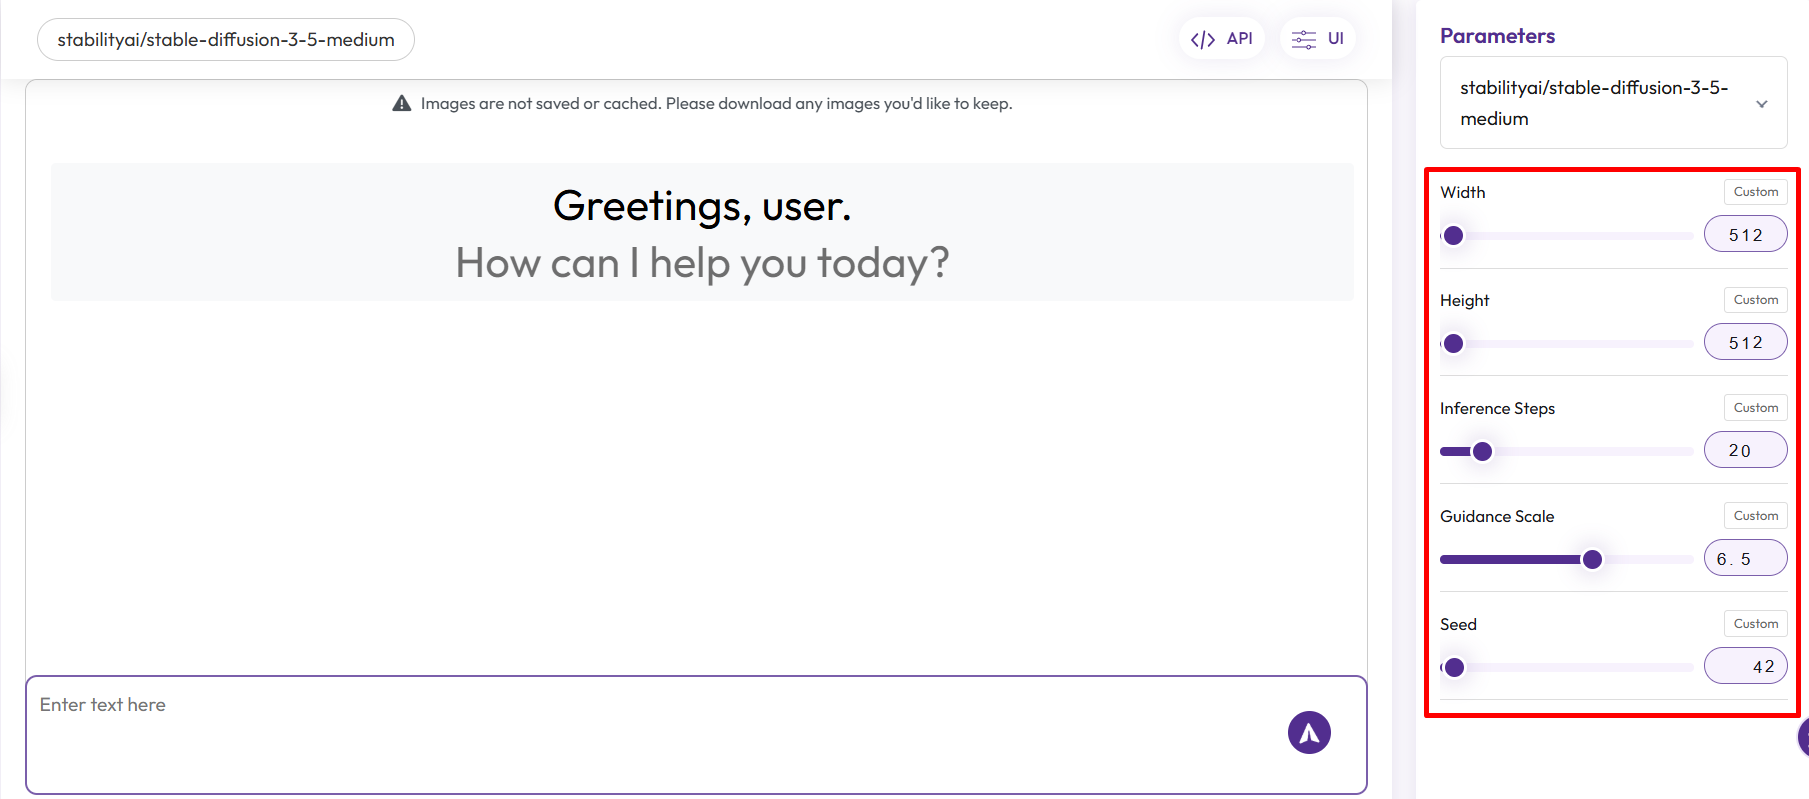This screenshot has width=1809, height=799.
Task: Click the Seed slider handle
Action: (1455, 668)
